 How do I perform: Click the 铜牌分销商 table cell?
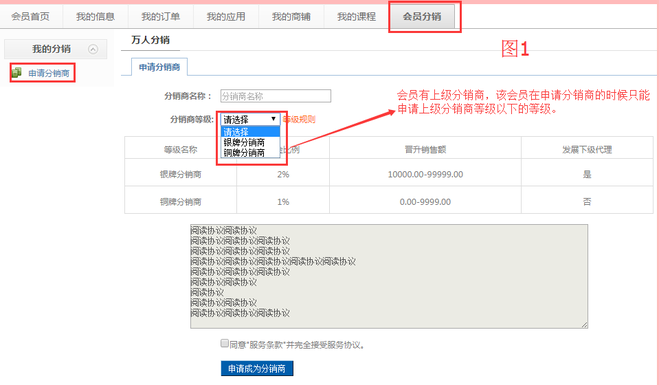click(x=180, y=202)
